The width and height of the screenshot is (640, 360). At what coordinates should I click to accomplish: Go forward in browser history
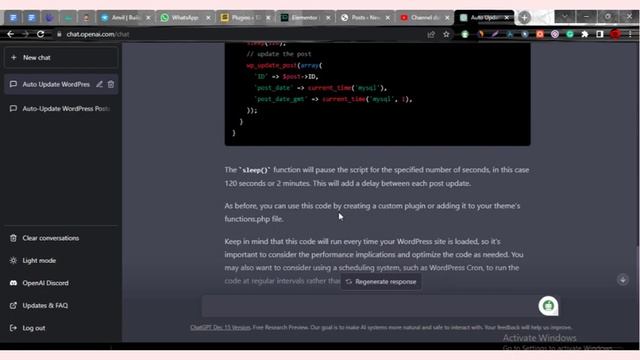25,34
